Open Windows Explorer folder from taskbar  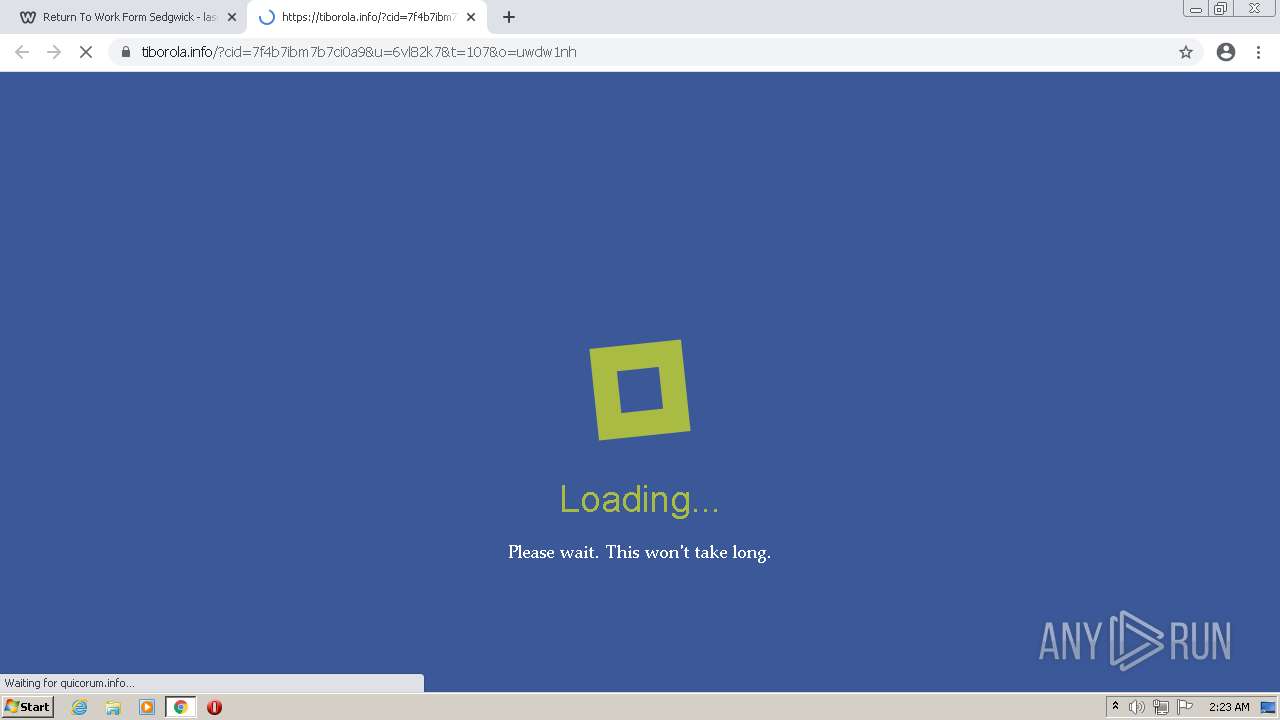pyautogui.click(x=113, y=707)
